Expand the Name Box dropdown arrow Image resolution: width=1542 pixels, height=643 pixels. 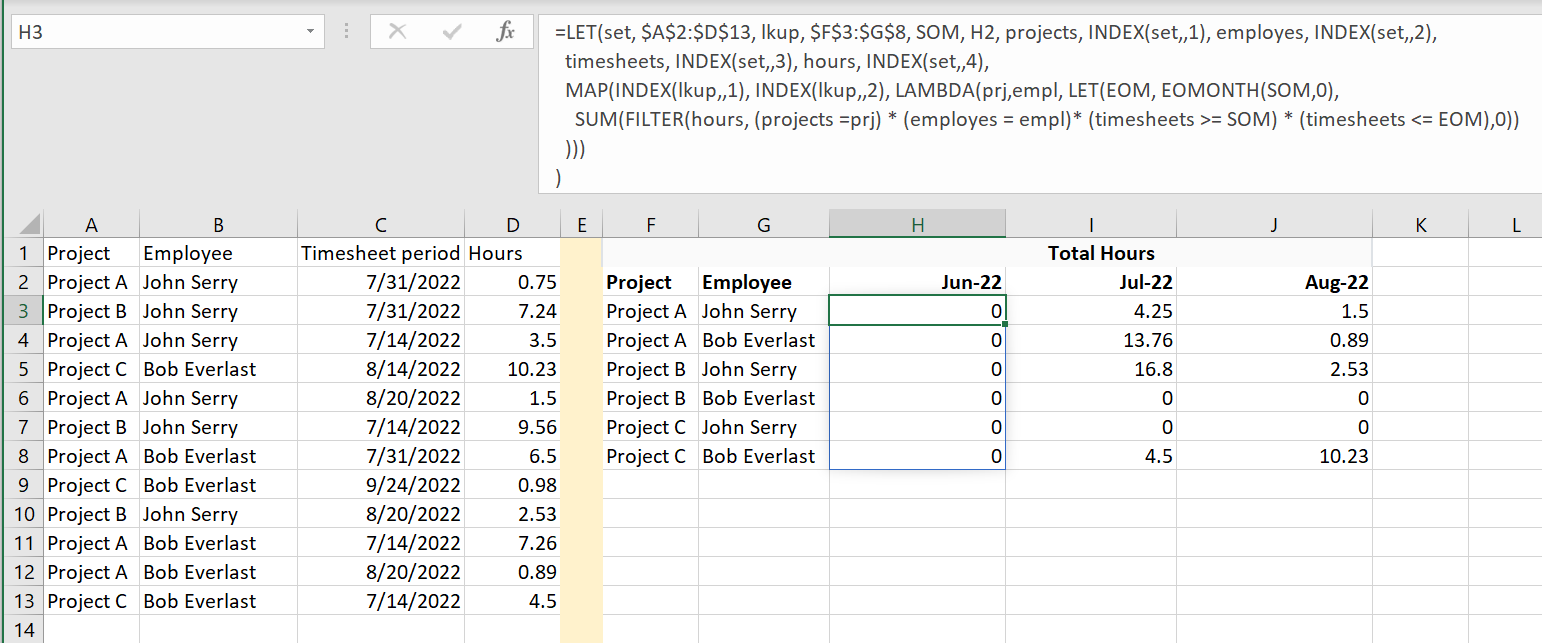pos(310,32)
